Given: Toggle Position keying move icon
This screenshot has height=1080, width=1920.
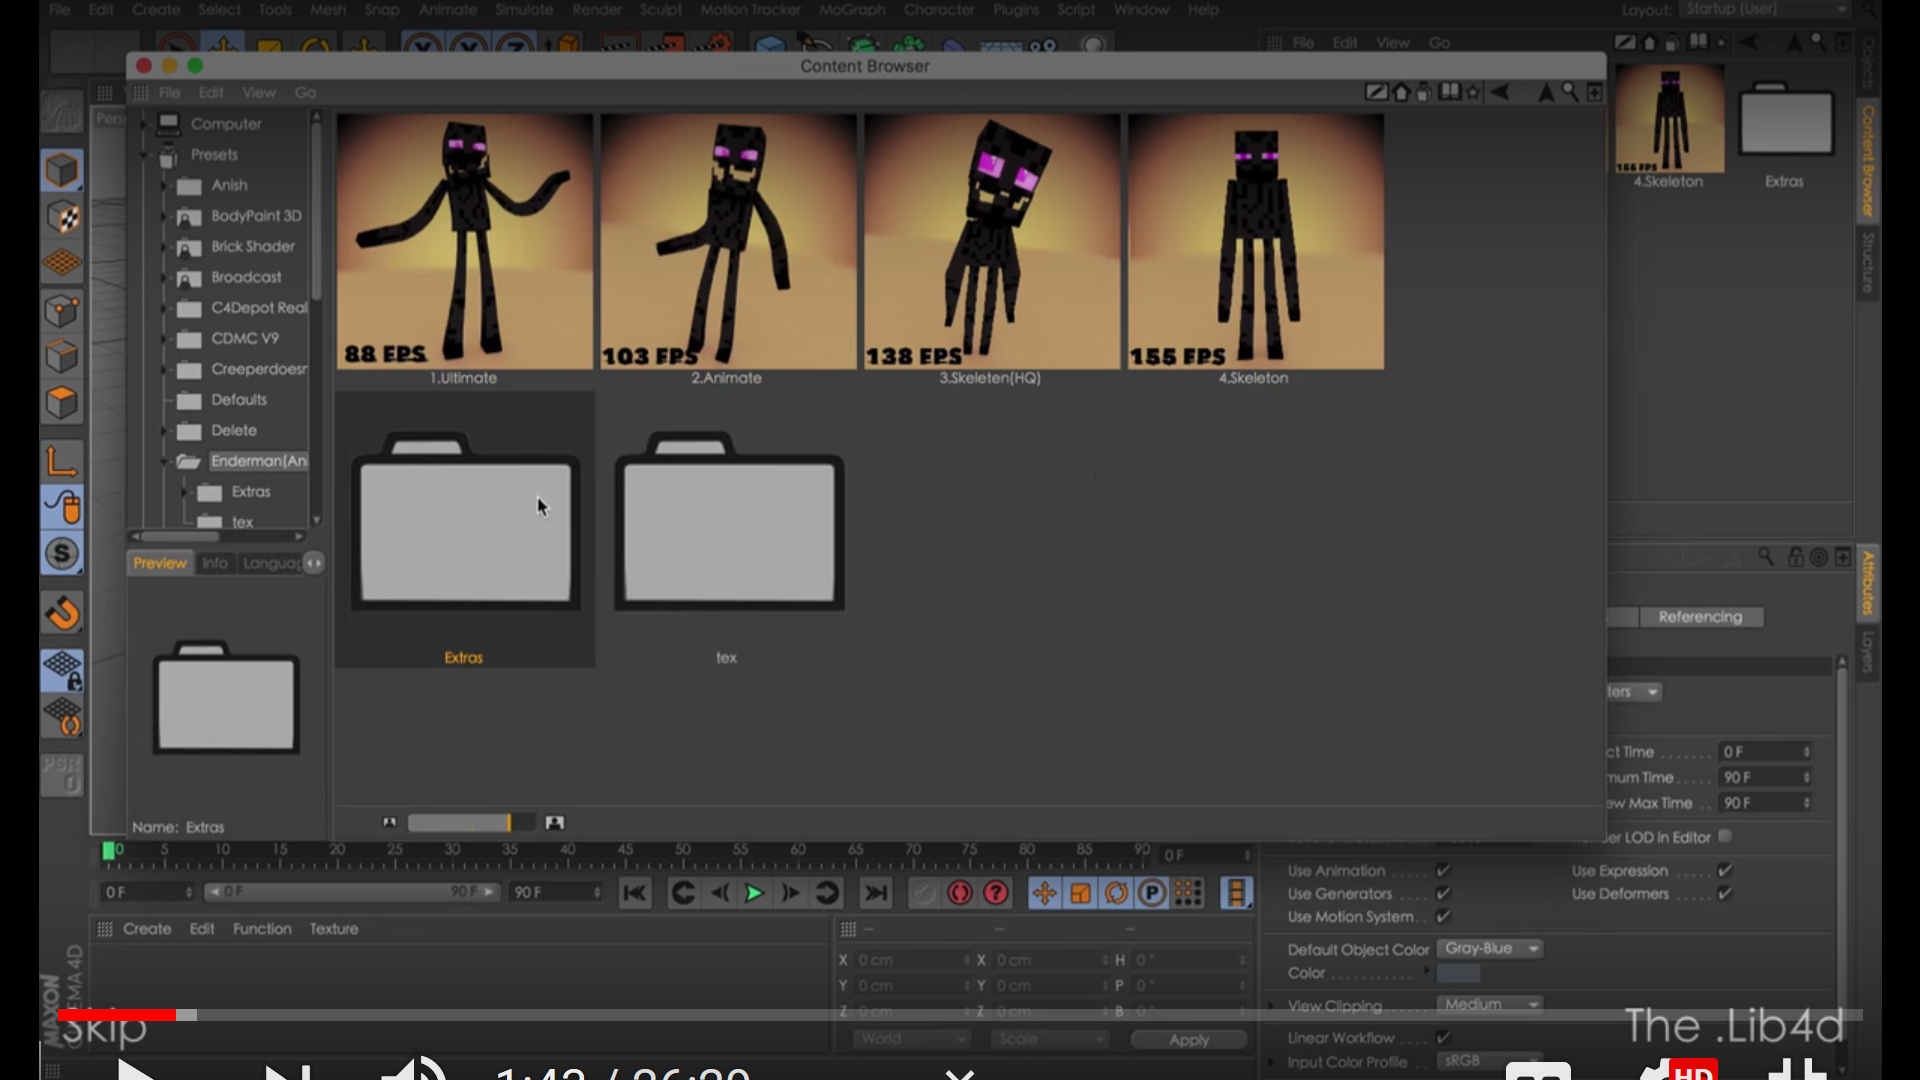Looking at the screenshot, I should point(1044,893).
